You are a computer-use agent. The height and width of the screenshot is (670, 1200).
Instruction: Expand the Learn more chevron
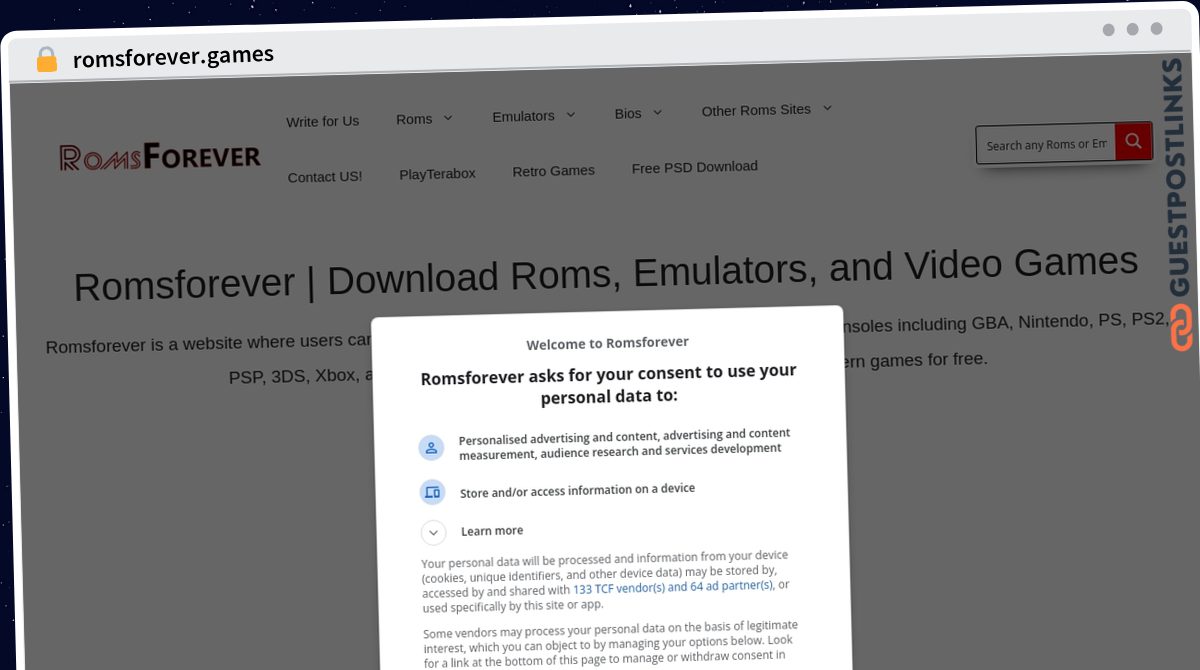(x=433, y=533)
